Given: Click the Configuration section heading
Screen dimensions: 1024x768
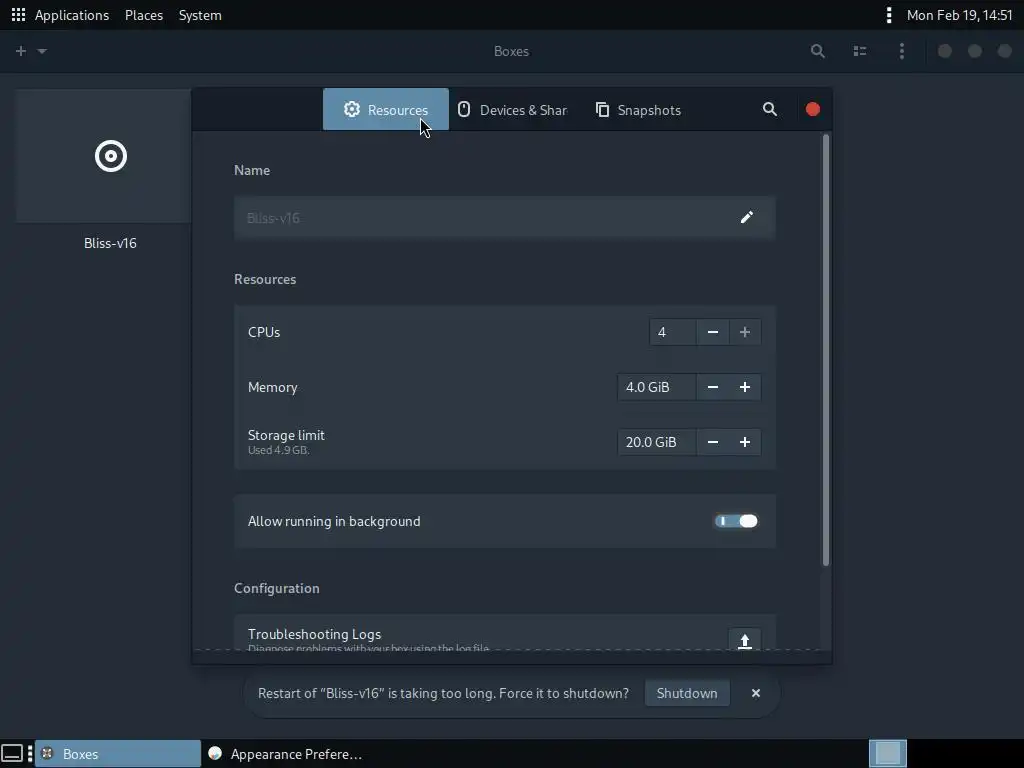Looking at the screenshot, I should 277,588.
